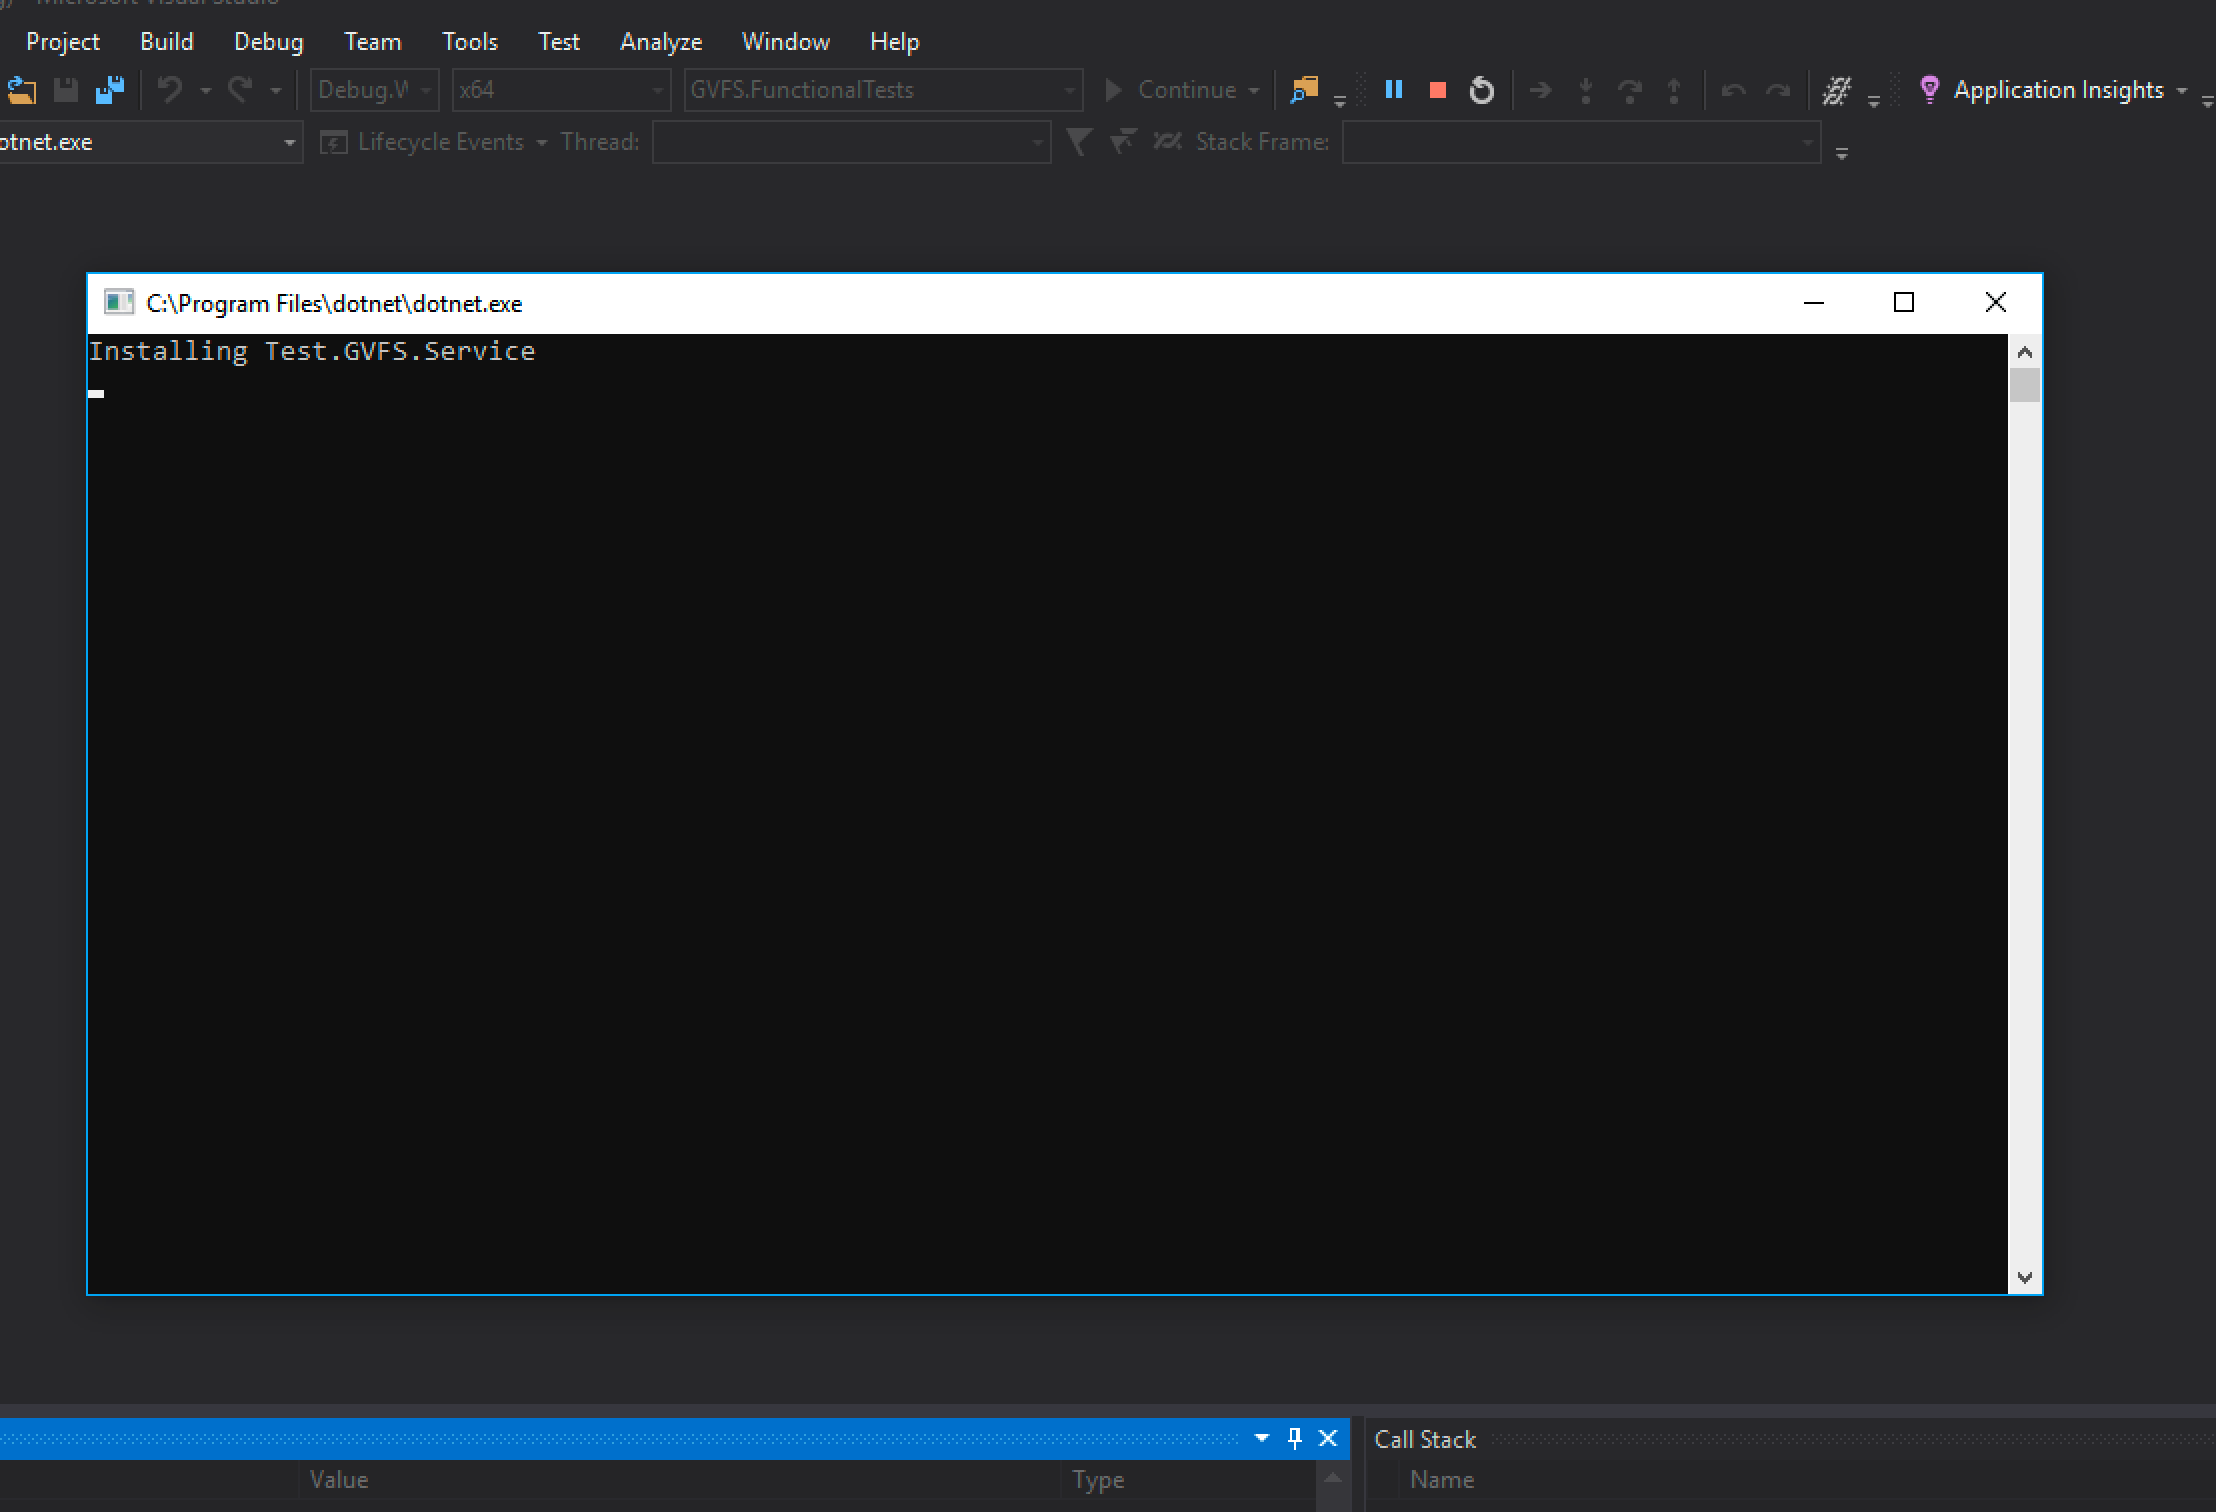Open the Debug menu
Image resolution: width=2216 pixels, height=1512 pixels.
coord(268,42)
